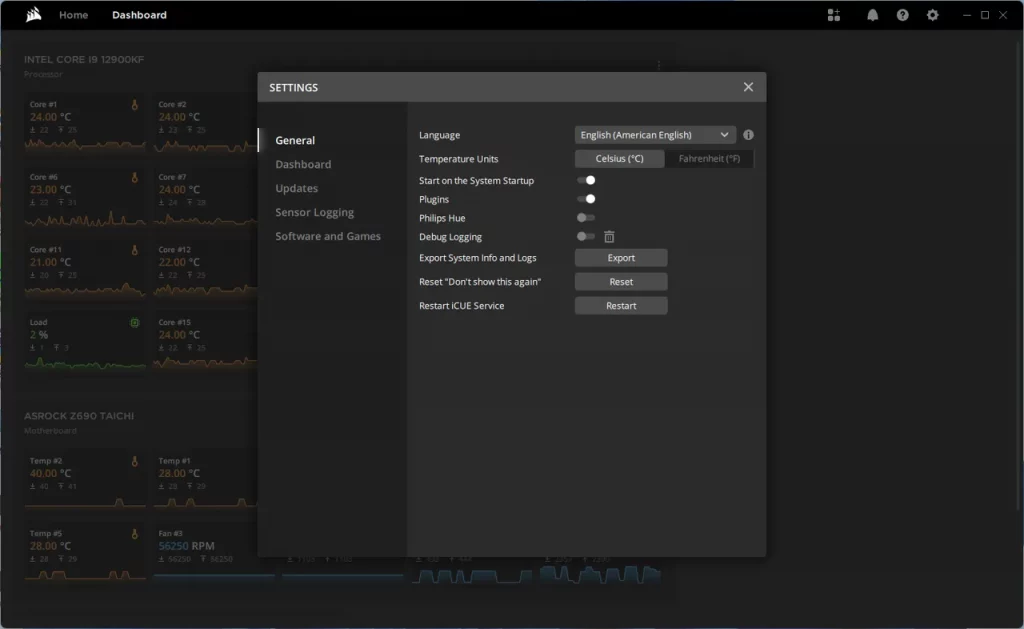
Task: Select Celsius temperature units
Action: [x=619, y=159]
